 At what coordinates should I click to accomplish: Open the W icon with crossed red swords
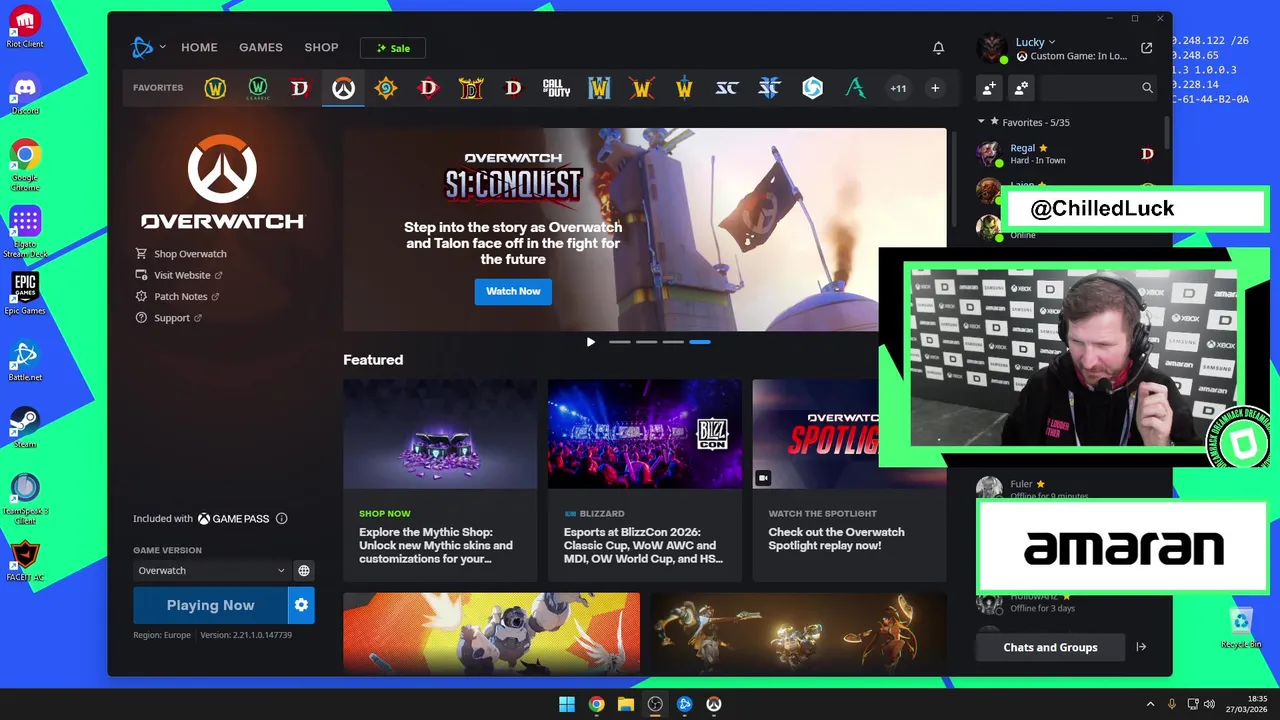[641, 88]
